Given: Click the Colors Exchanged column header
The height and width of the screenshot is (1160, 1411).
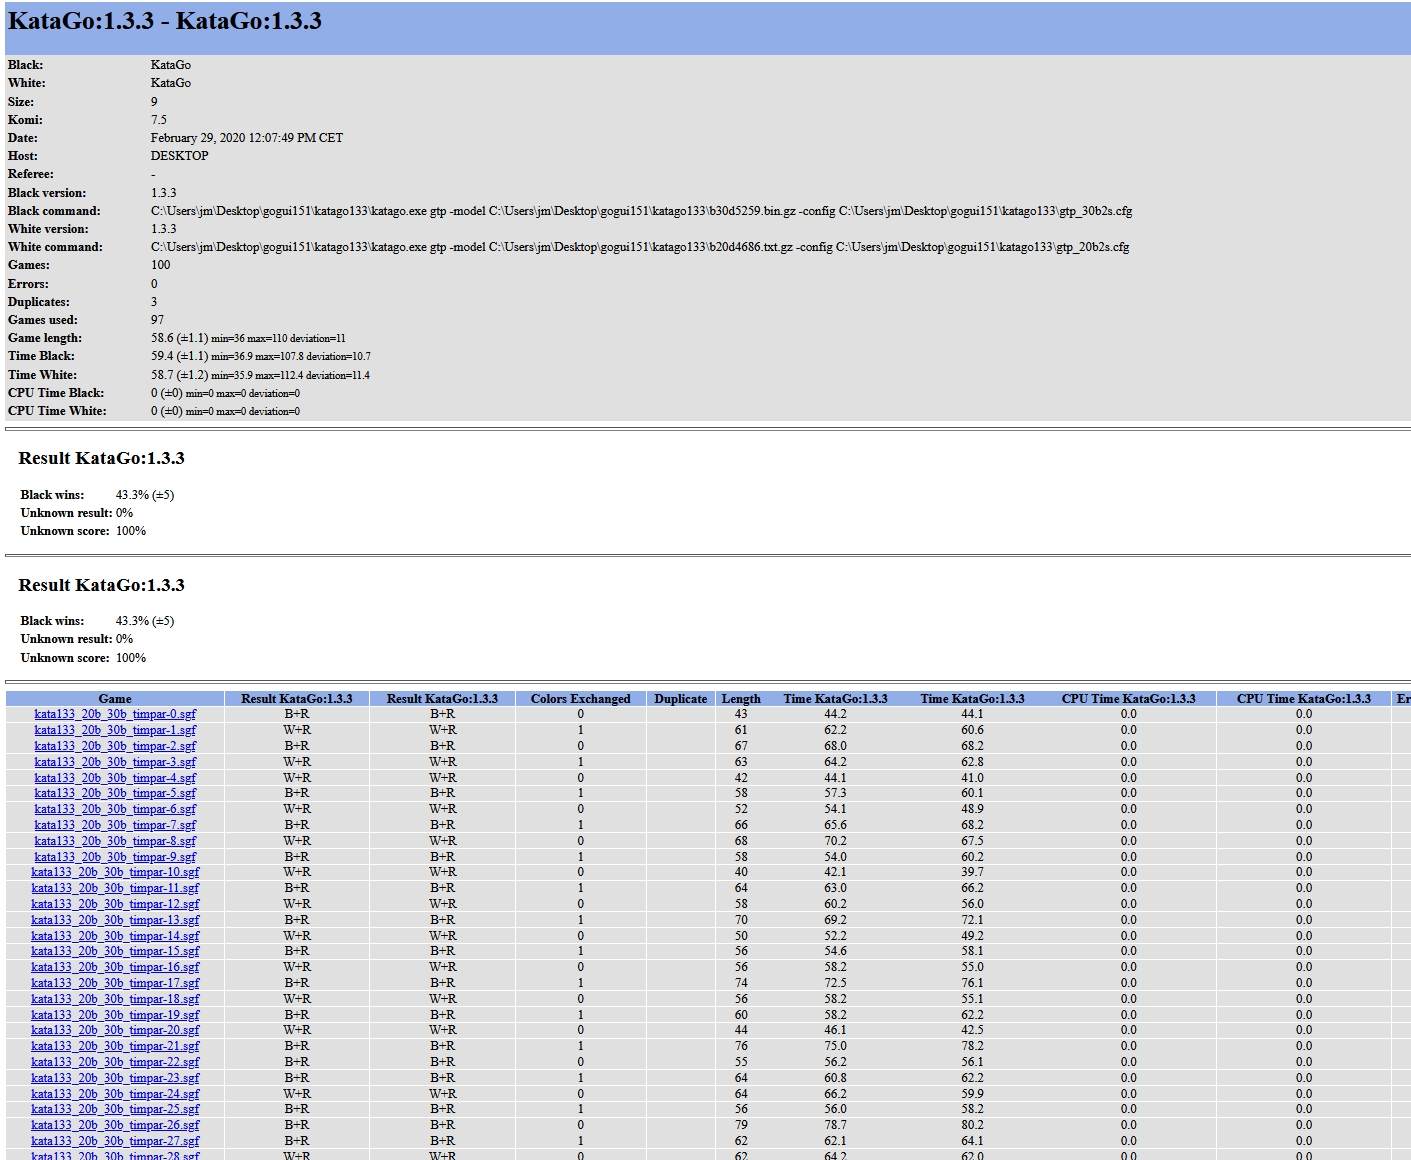Looking at the screenshot, I should click(580, 699).
